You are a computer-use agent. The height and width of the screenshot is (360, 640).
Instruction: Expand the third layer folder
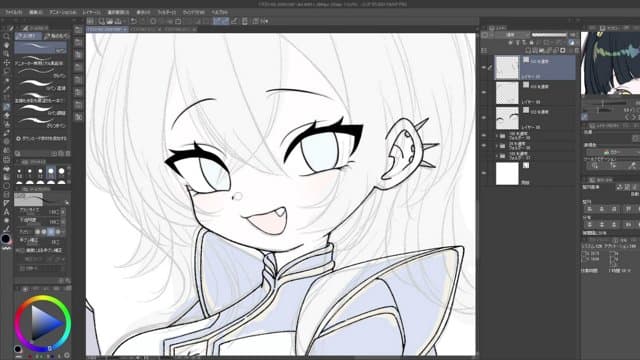[497, 156]
